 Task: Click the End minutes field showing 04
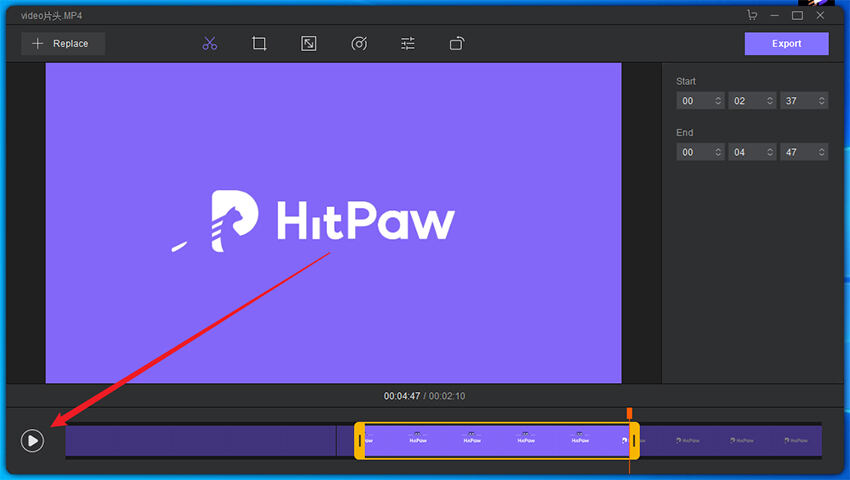click(x=752, y=152)
